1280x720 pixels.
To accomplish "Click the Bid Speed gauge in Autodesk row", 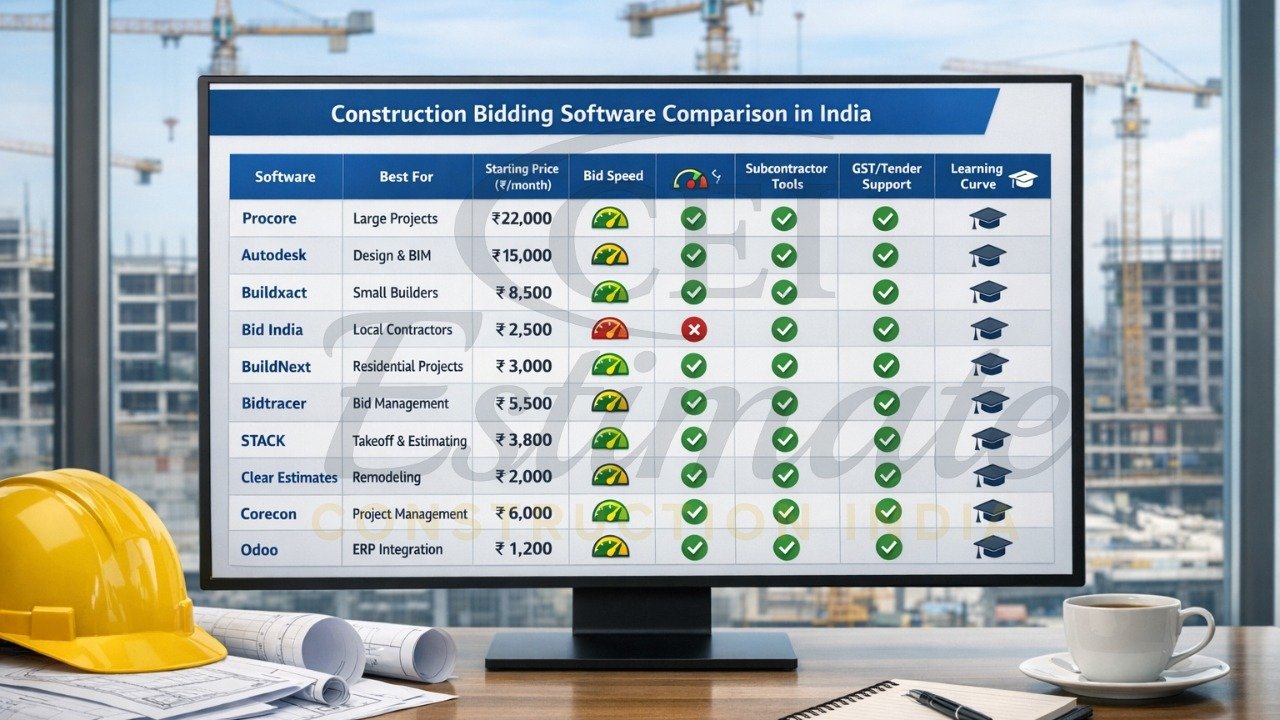I will tap(610, 255).
